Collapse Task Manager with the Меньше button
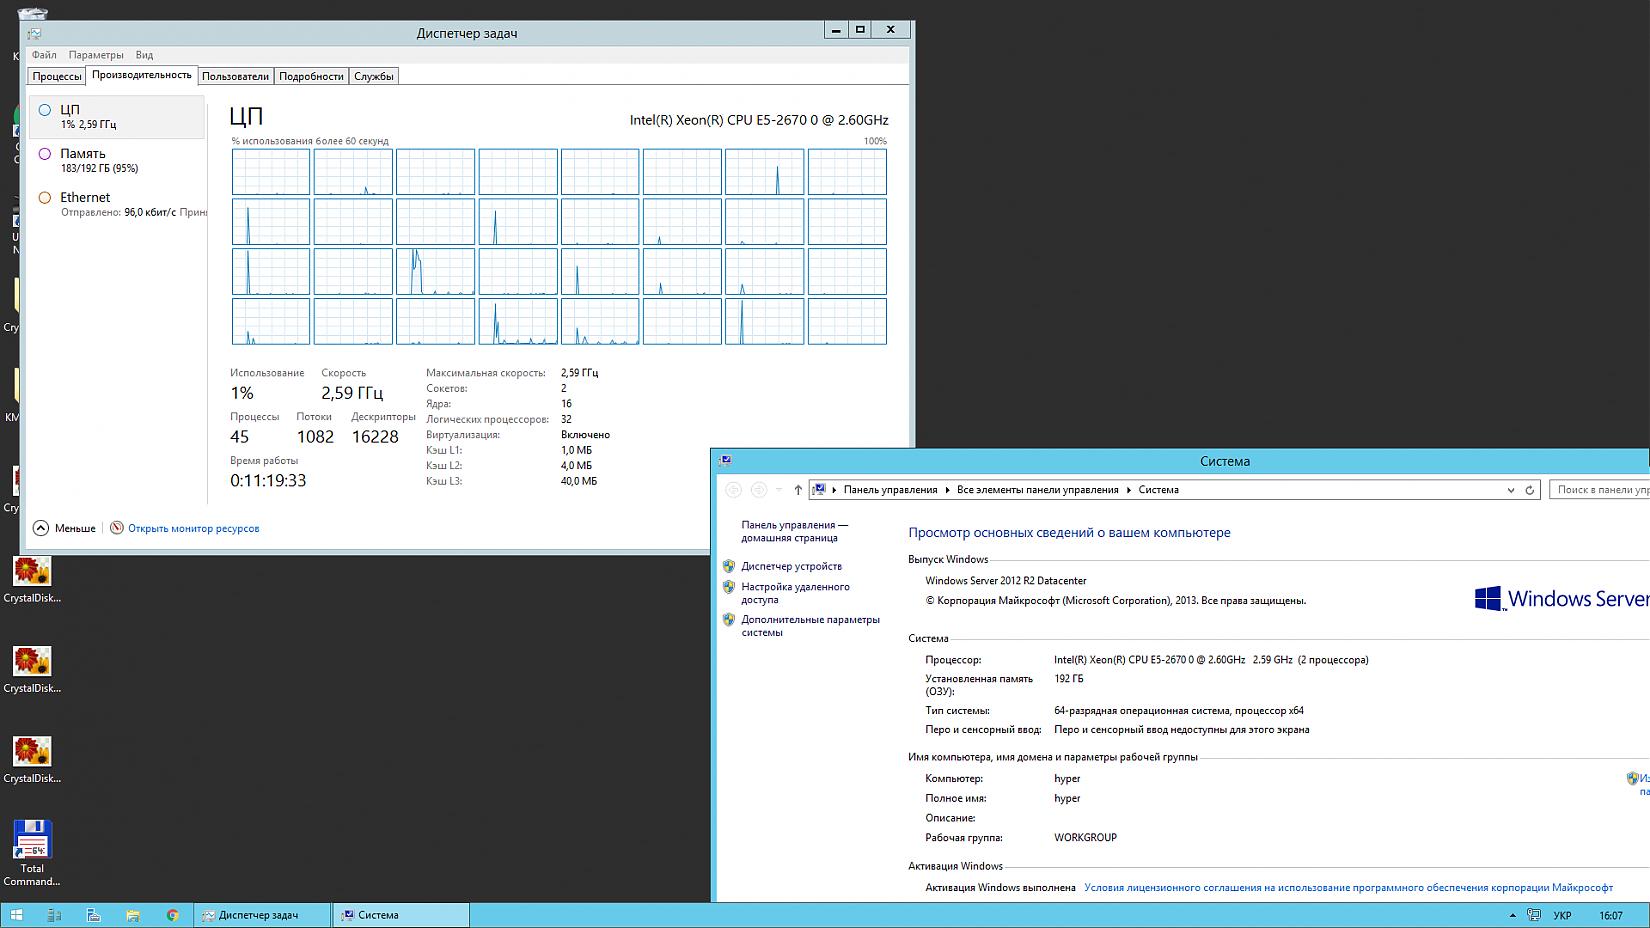The image size is (1650, 928). coord(65,528)
